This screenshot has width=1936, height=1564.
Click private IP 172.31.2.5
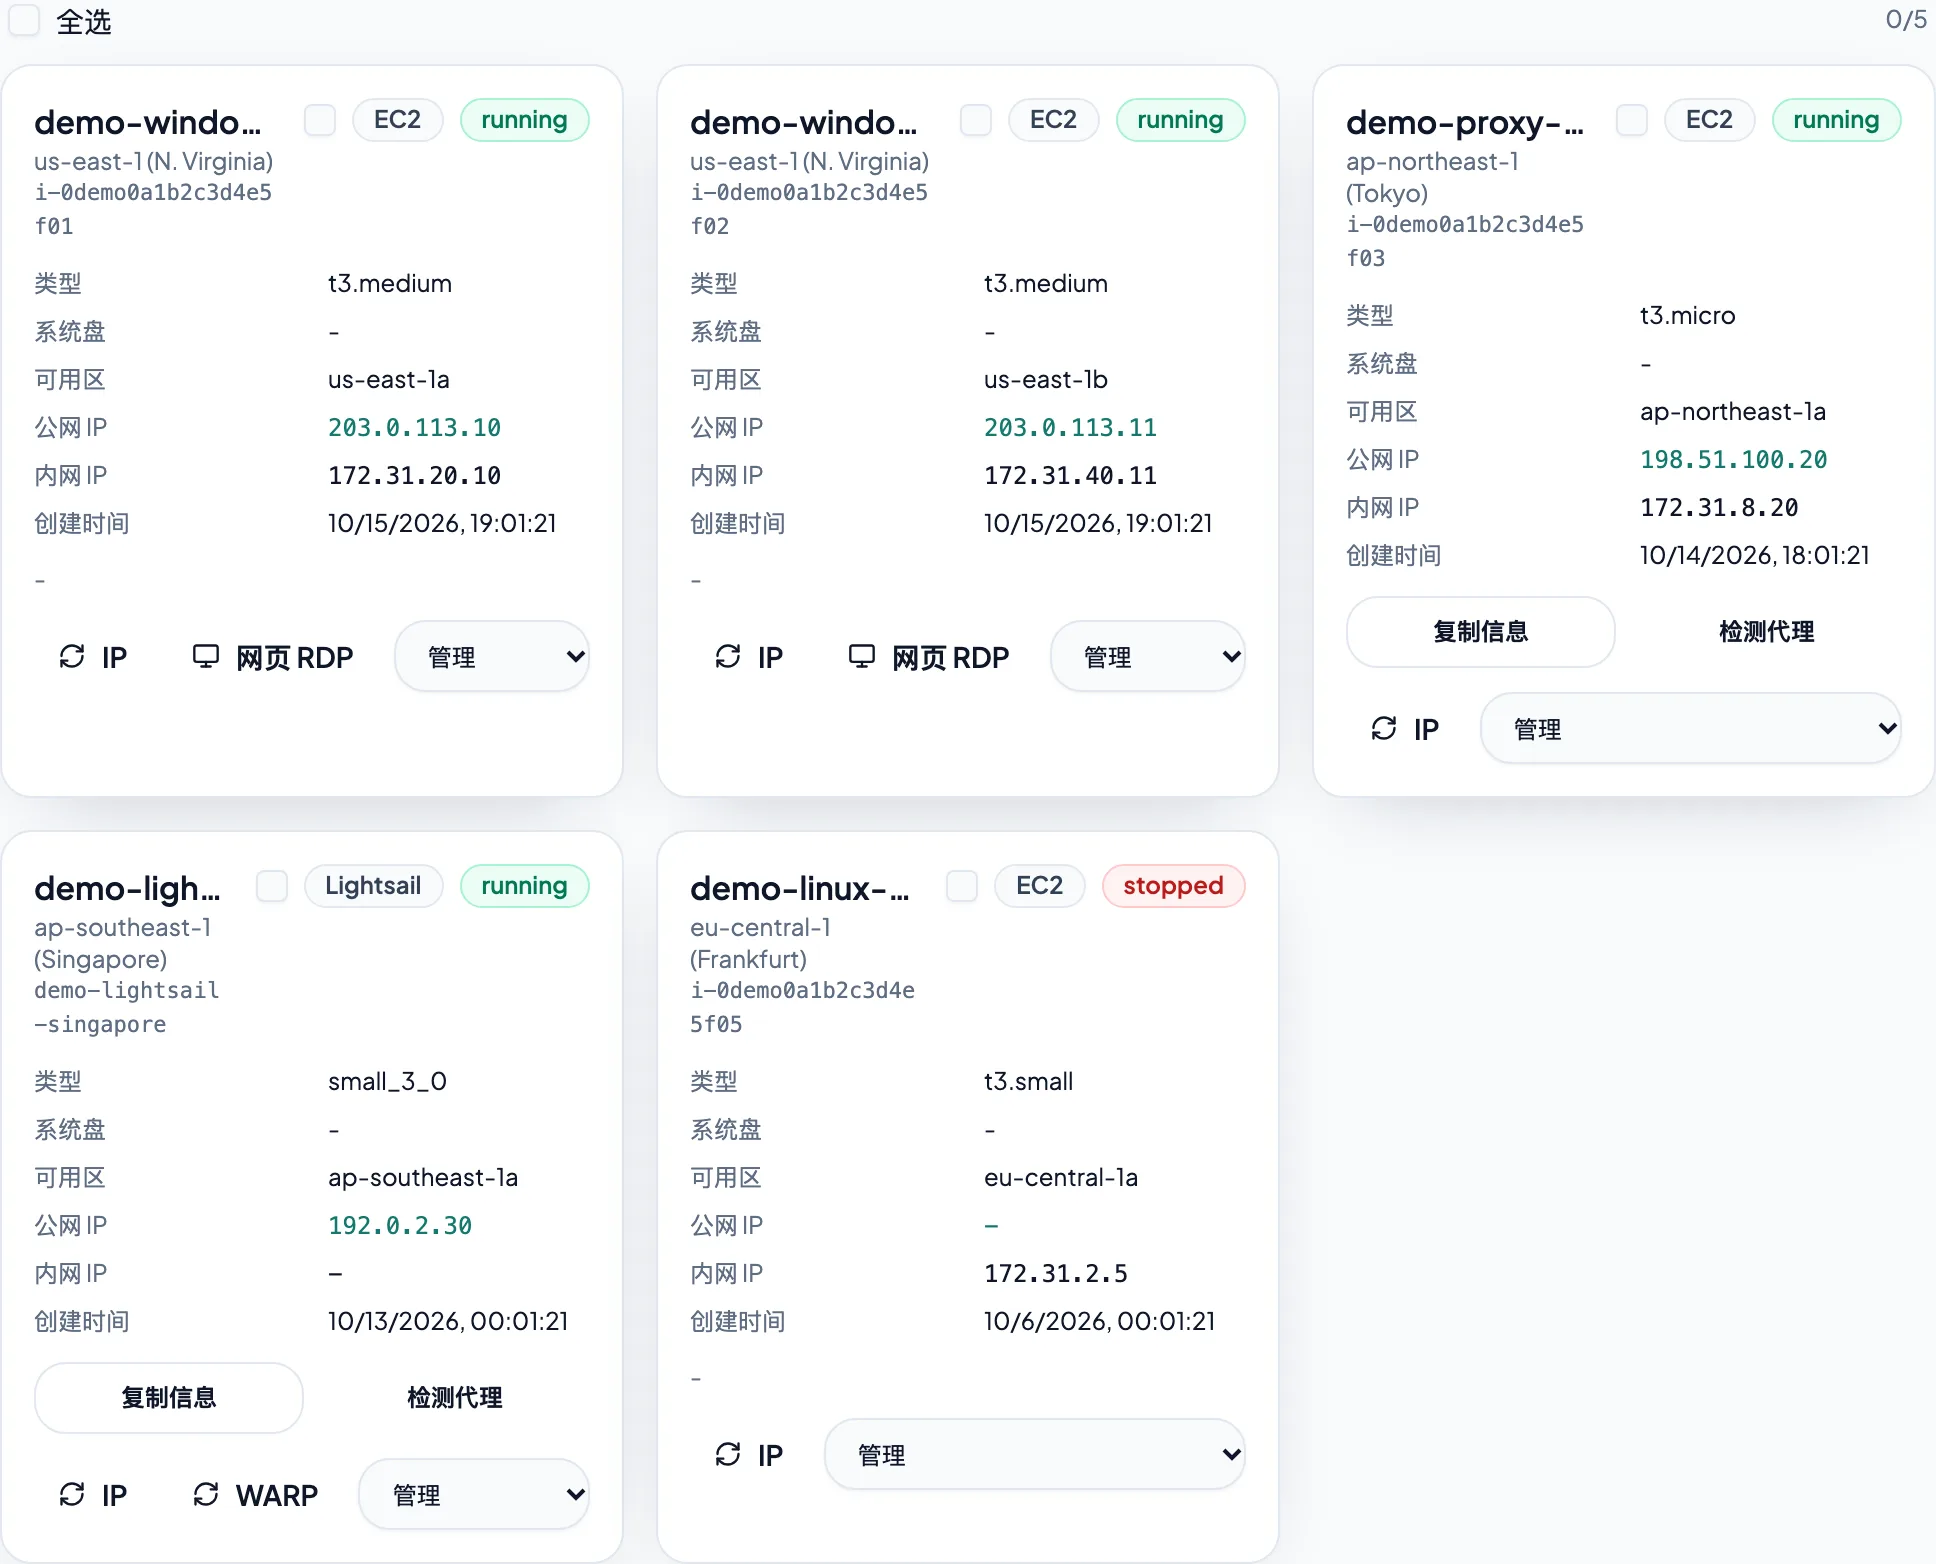click(x=1056, y=1274)
